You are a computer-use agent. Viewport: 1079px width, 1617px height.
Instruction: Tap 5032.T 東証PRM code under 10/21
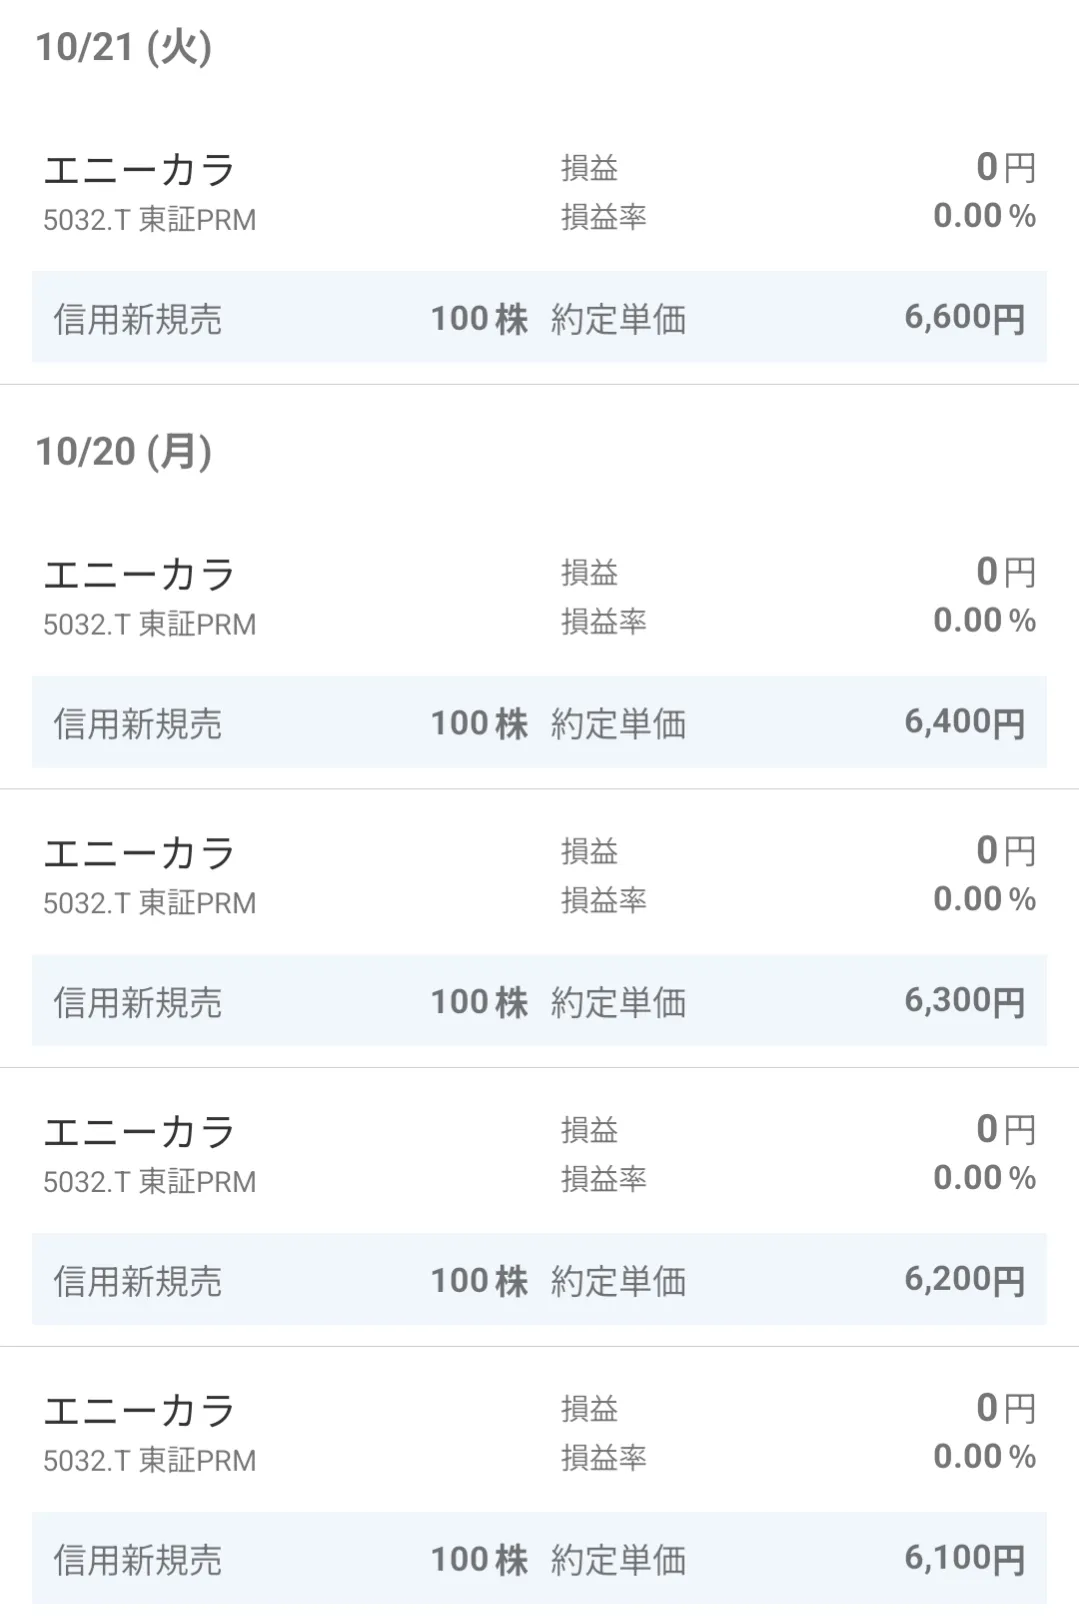coord(150,220)
